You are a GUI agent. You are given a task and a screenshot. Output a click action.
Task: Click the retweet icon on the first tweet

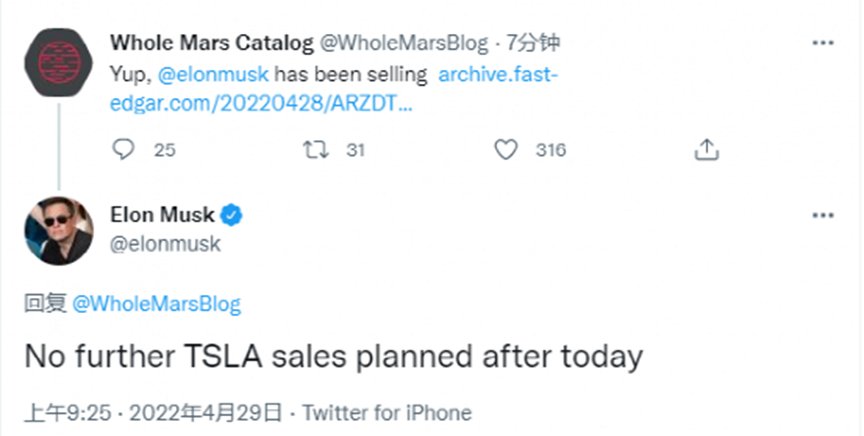click(x=315, y=150)
